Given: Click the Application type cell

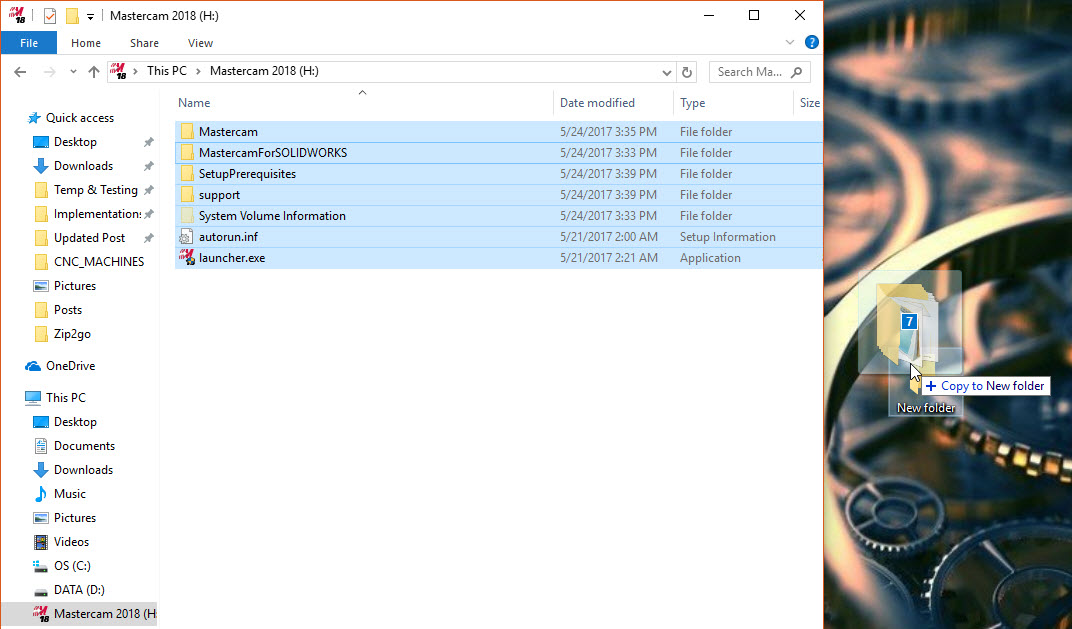Looking at the screenshot, I should 710,258.
